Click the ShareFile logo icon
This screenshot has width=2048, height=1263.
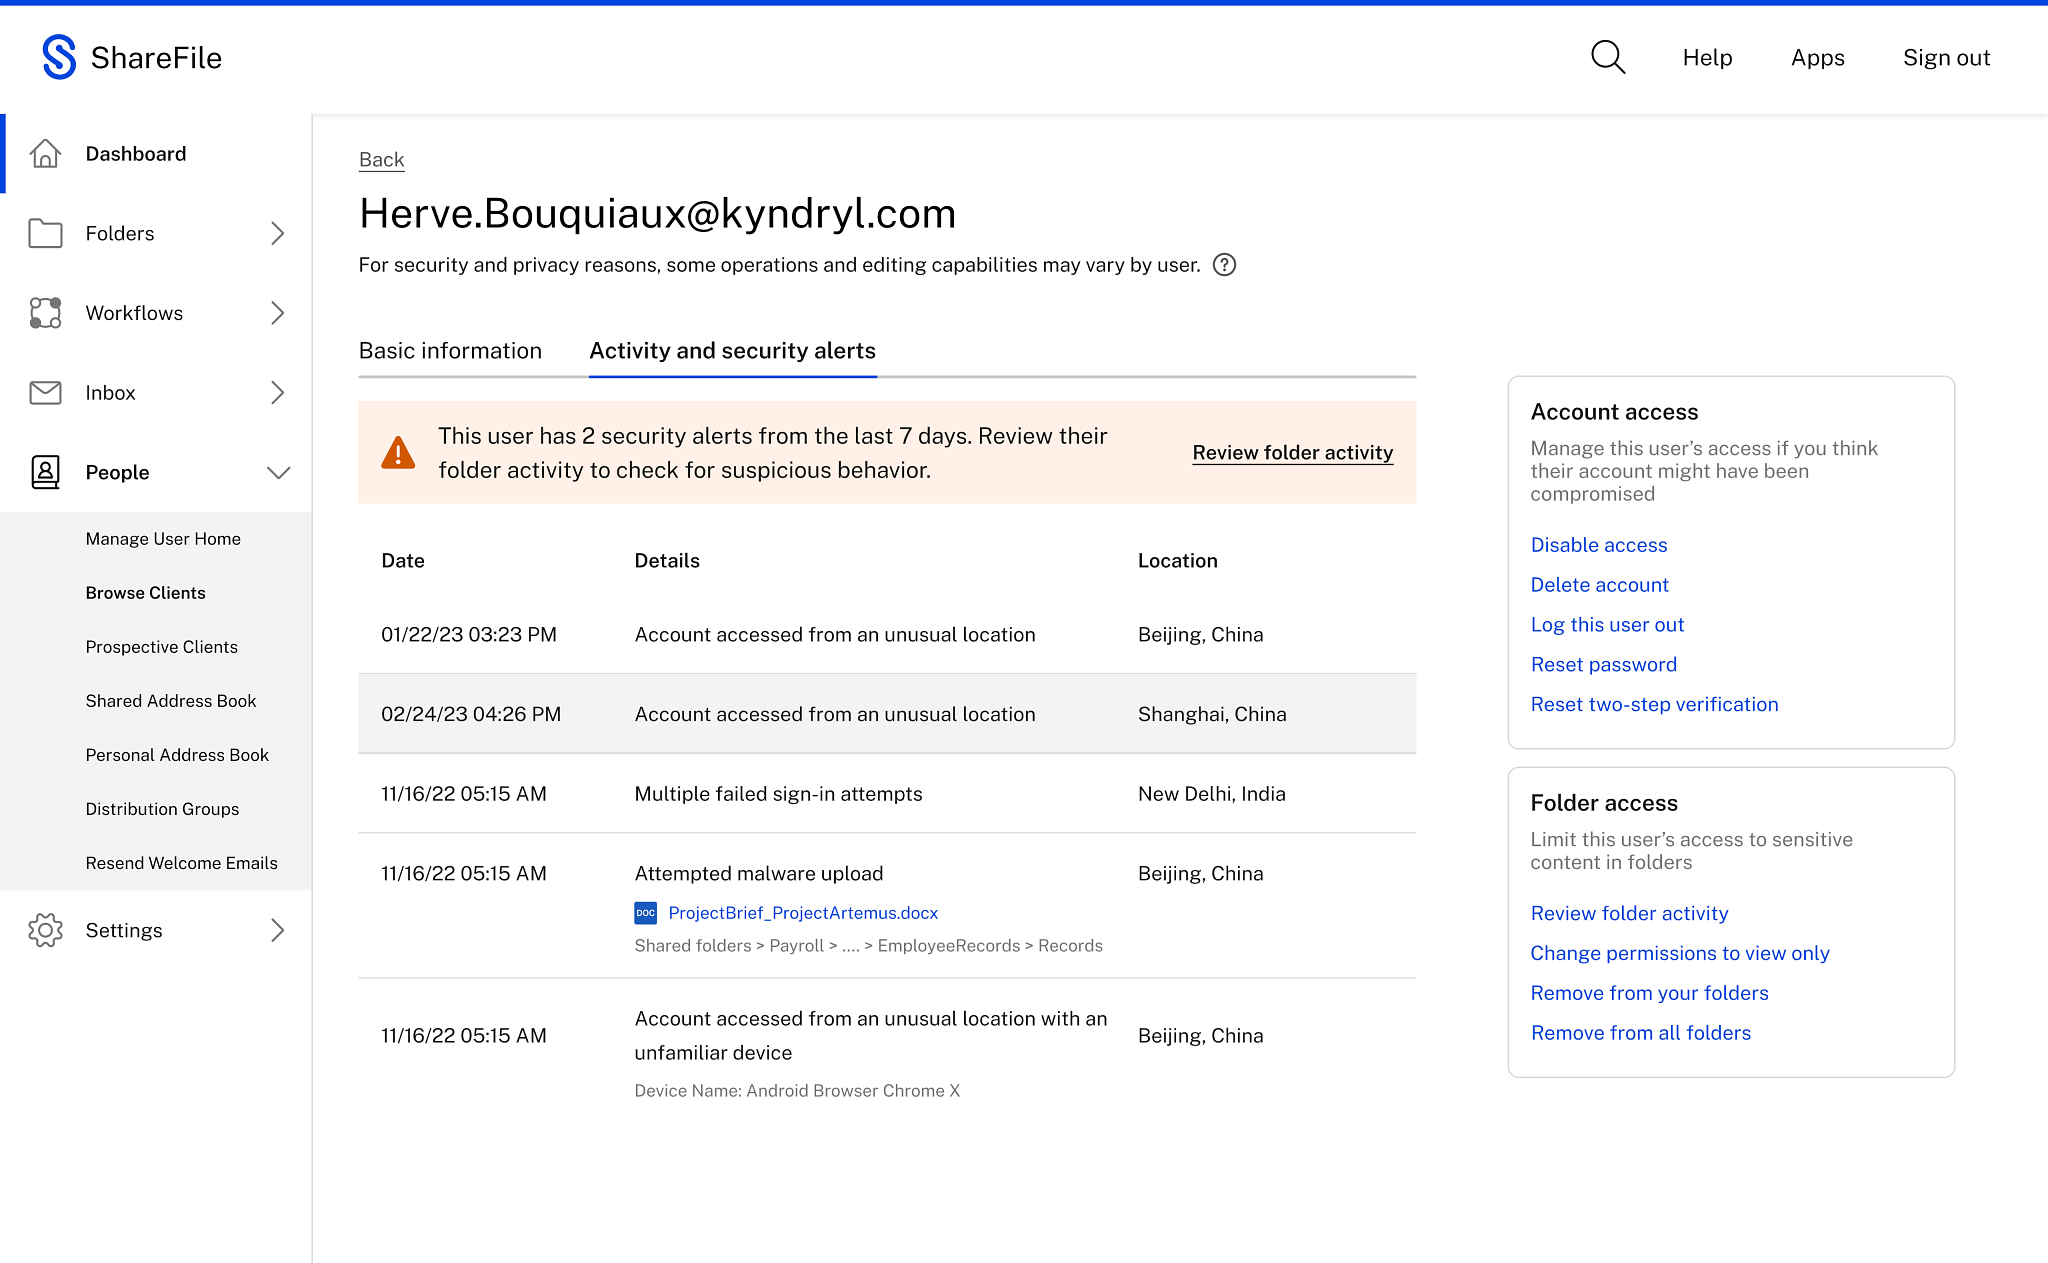pos(57,57)
